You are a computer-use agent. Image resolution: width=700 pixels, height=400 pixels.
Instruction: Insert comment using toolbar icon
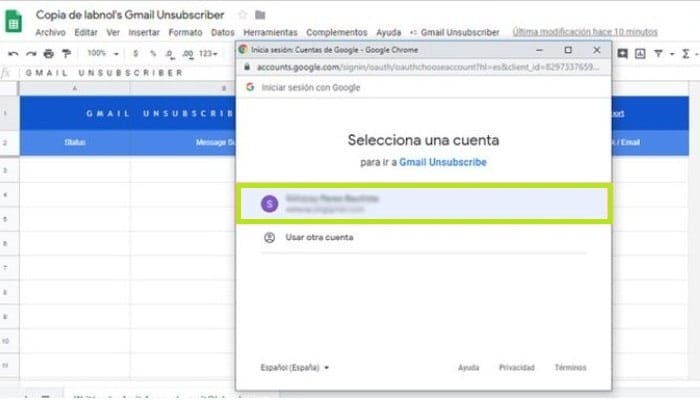(x=623, y=54)
